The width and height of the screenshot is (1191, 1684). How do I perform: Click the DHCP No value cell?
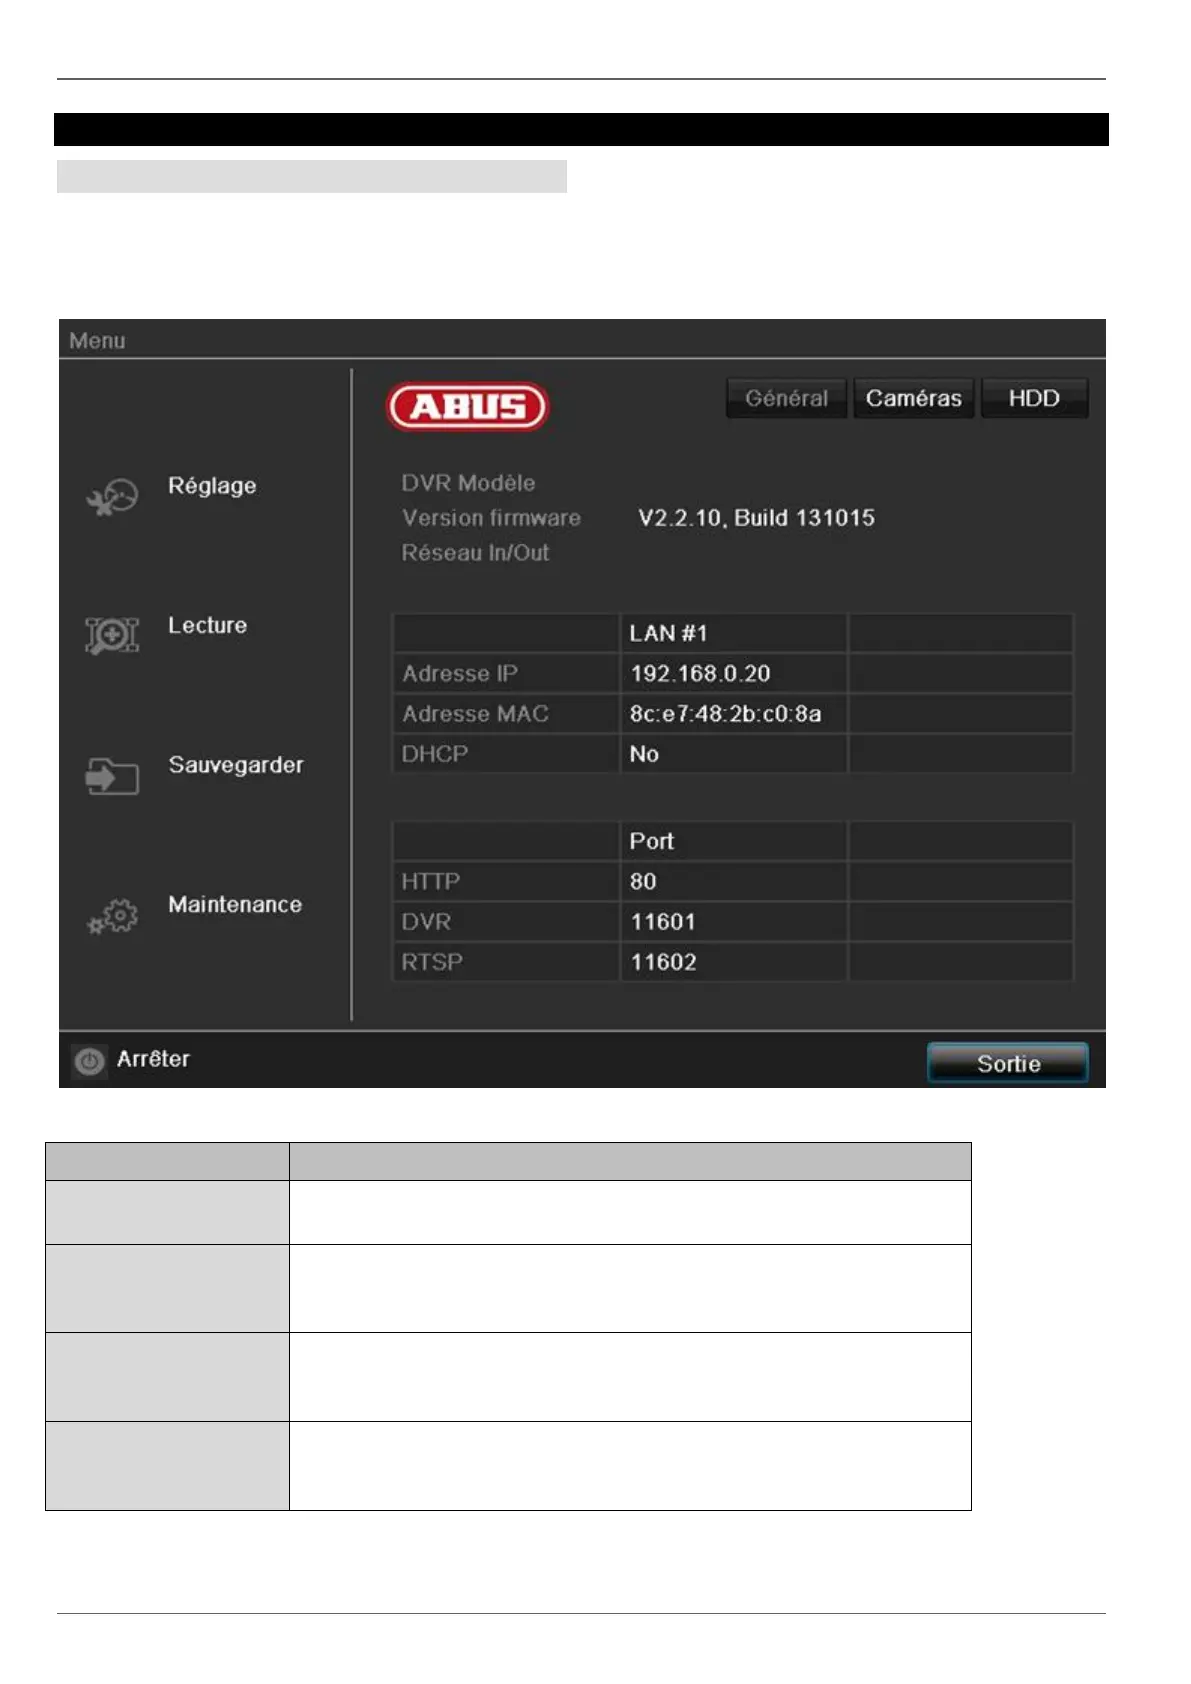coord(733,753)
